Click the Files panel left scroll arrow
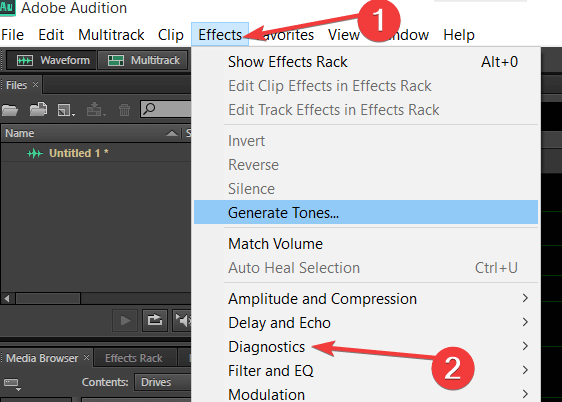 7,298
